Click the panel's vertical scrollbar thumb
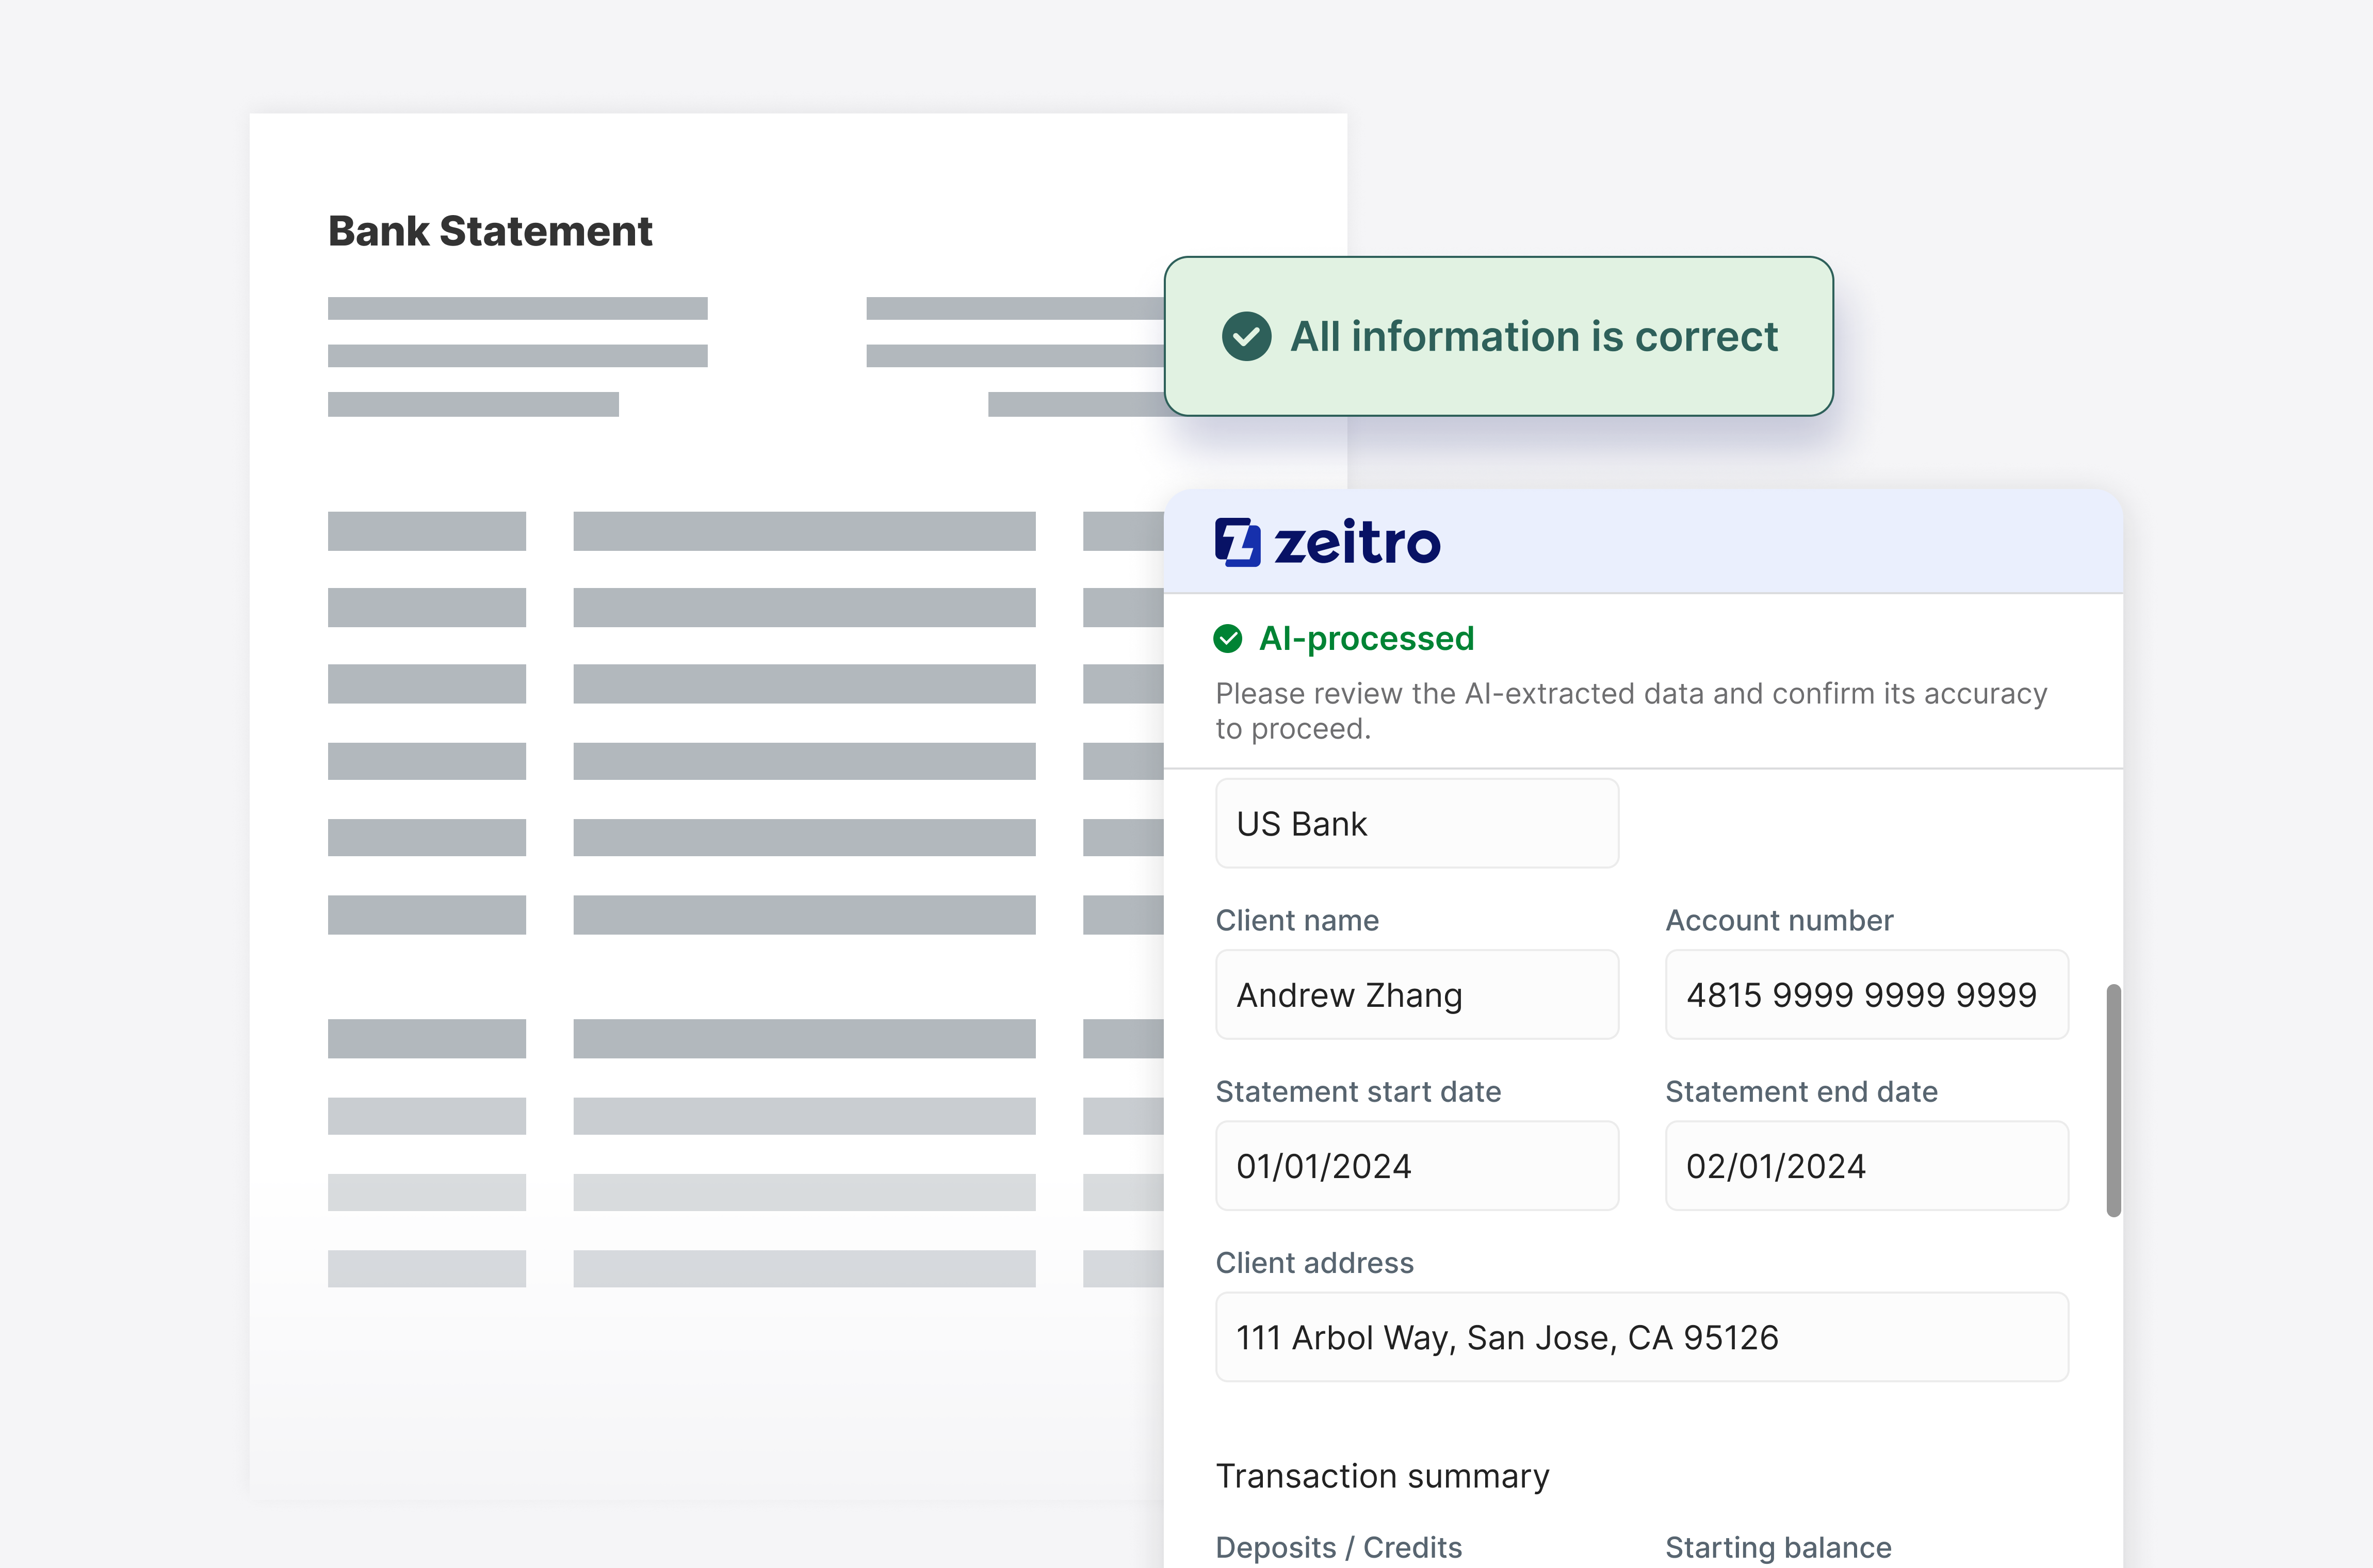The width and height of the screenshot is (2373, 1568). point(2113,1100)
